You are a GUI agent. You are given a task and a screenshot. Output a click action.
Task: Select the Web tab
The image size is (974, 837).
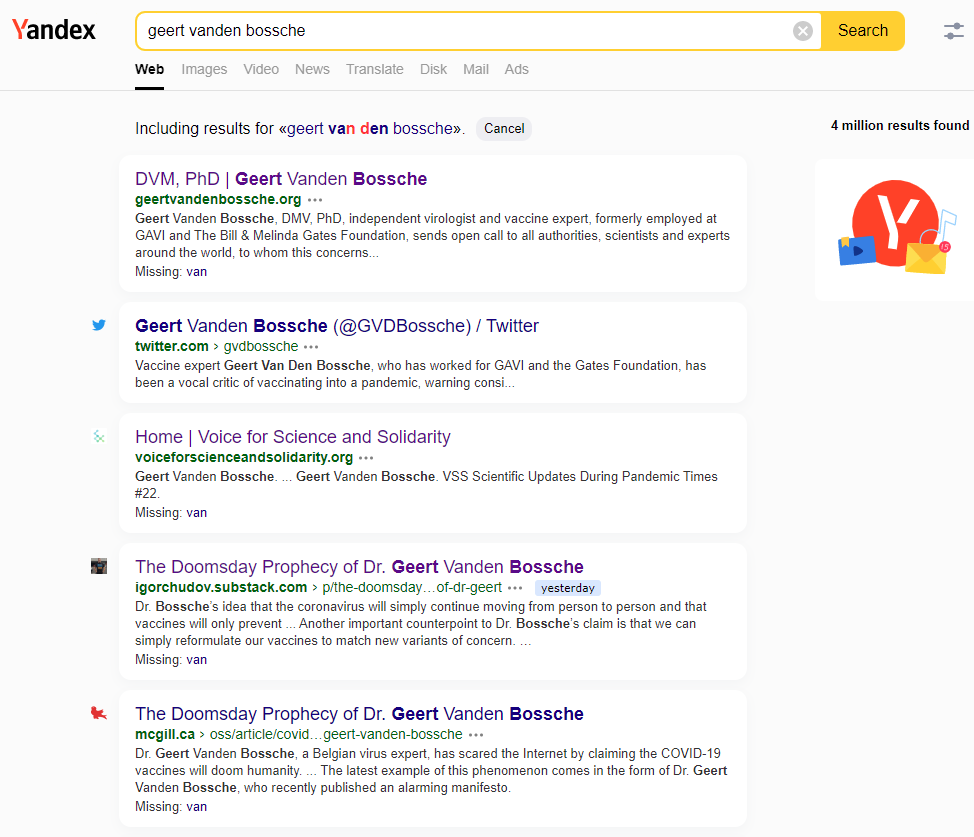[150, 70]
